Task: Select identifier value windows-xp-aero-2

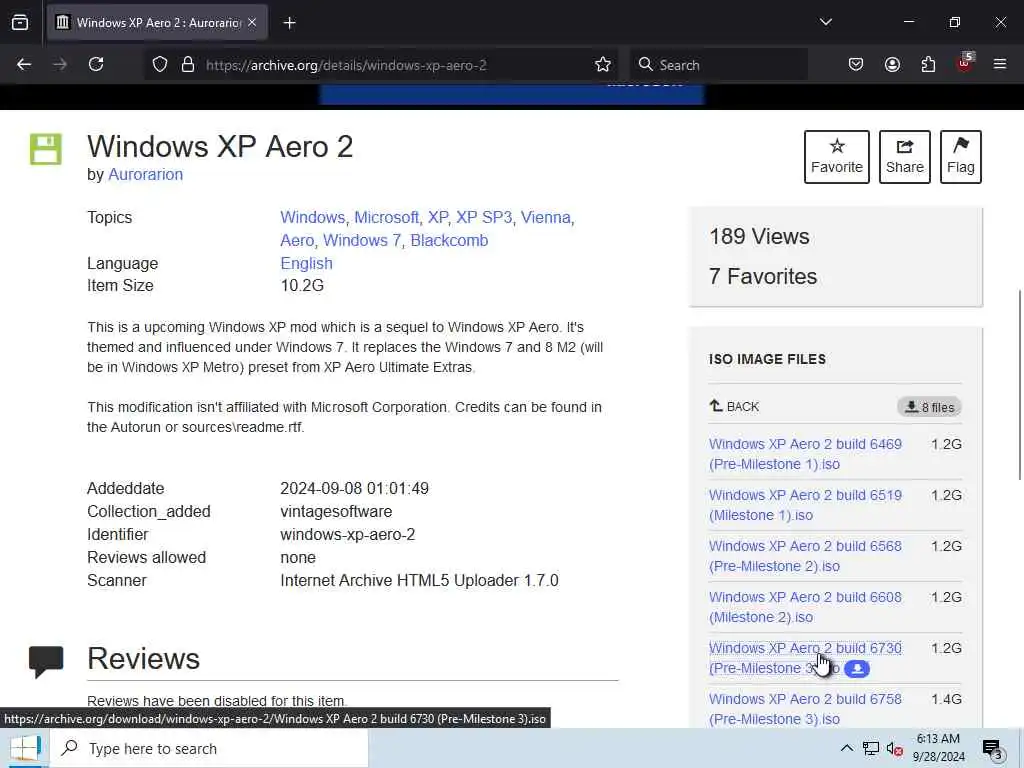Action: [347, 534]
